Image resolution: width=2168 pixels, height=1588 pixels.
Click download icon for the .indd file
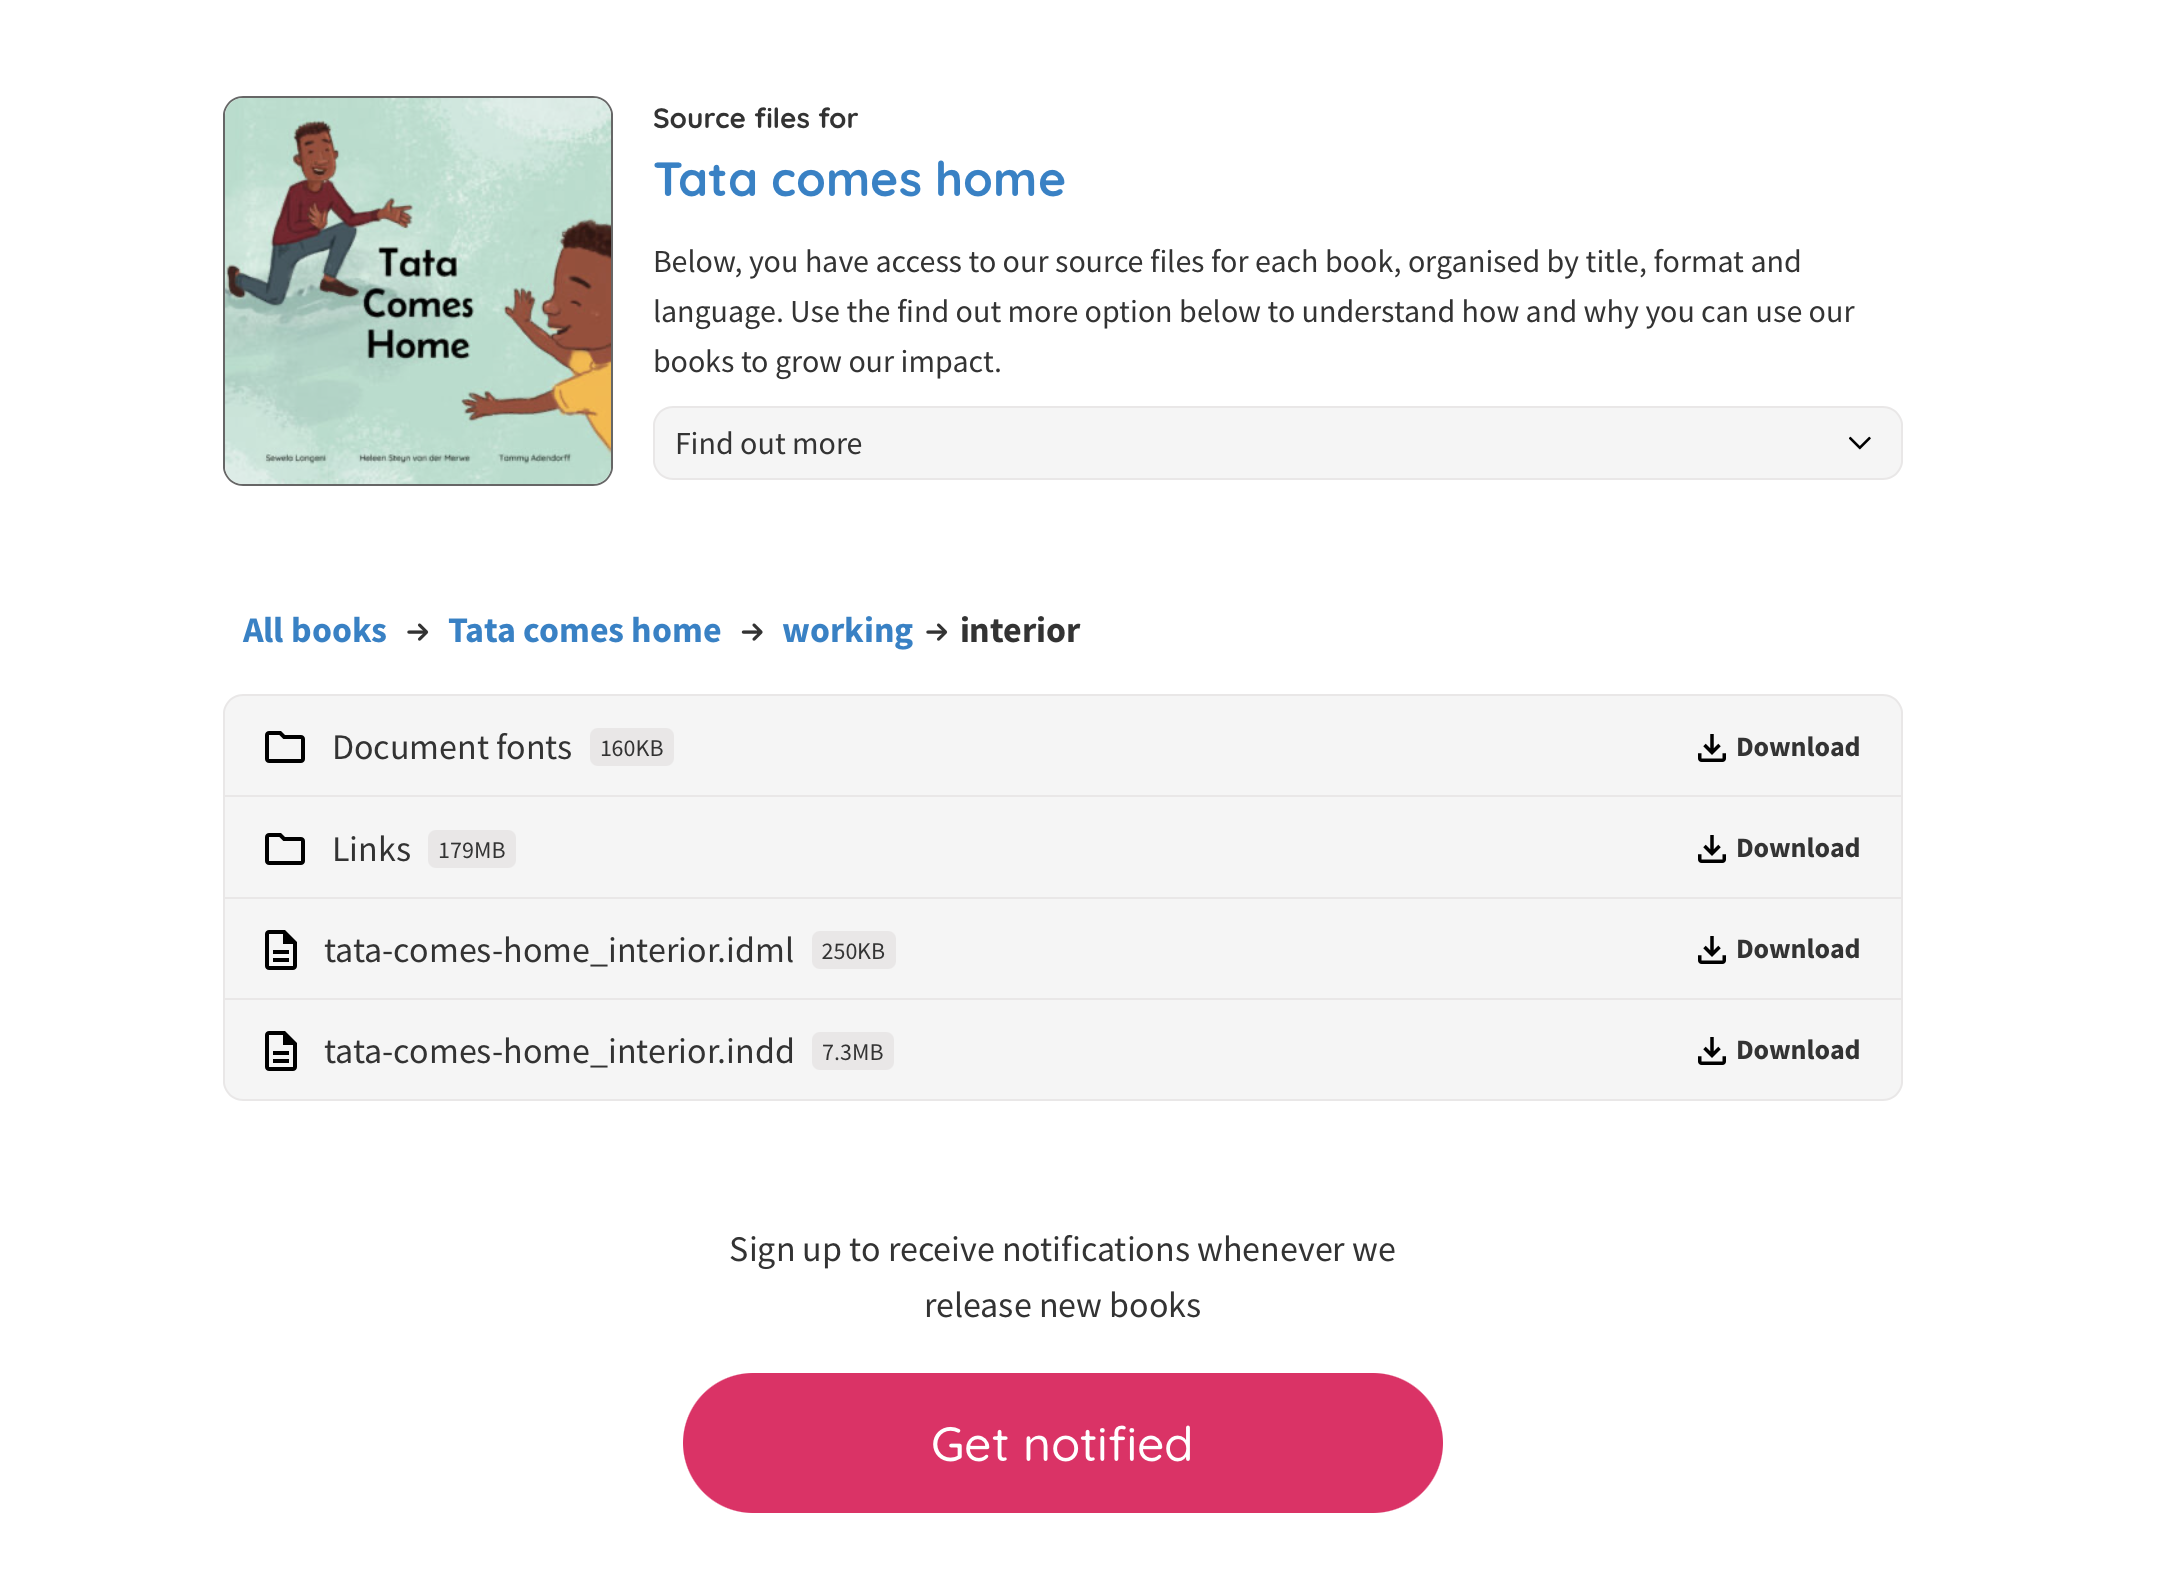pos(1711,1051)
